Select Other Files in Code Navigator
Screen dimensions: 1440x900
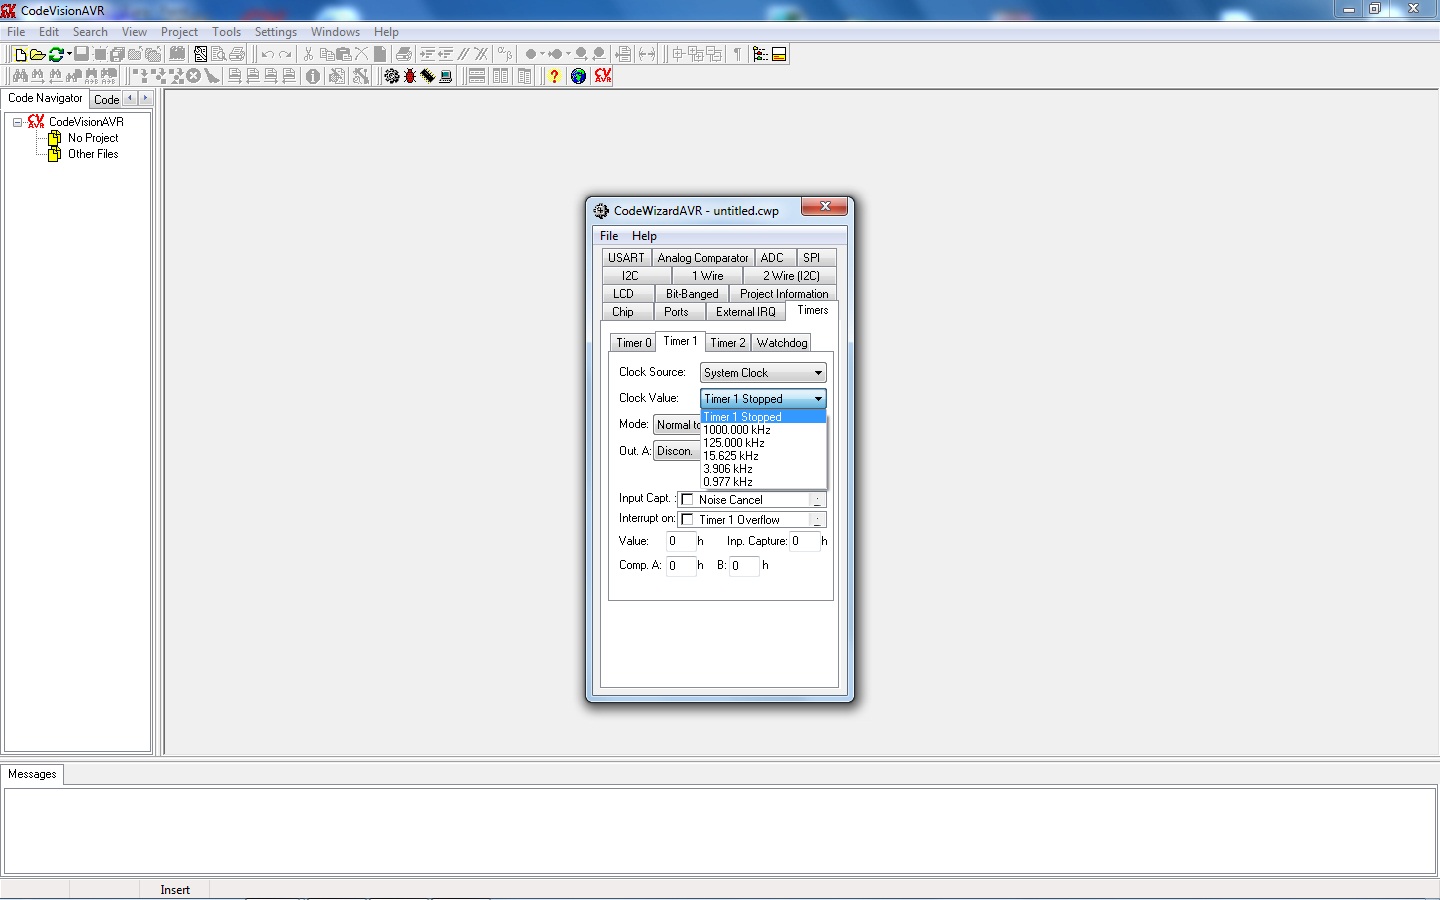point(93,154)
